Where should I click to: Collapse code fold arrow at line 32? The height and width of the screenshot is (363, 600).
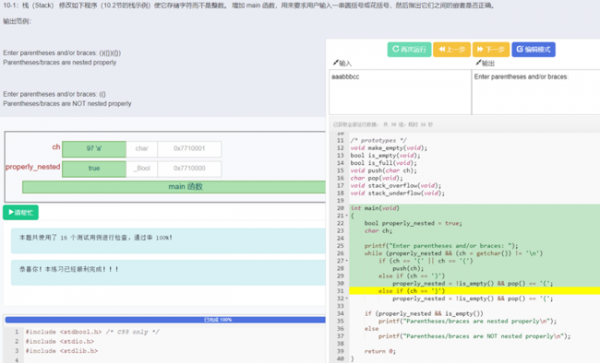tap(347, 298)
